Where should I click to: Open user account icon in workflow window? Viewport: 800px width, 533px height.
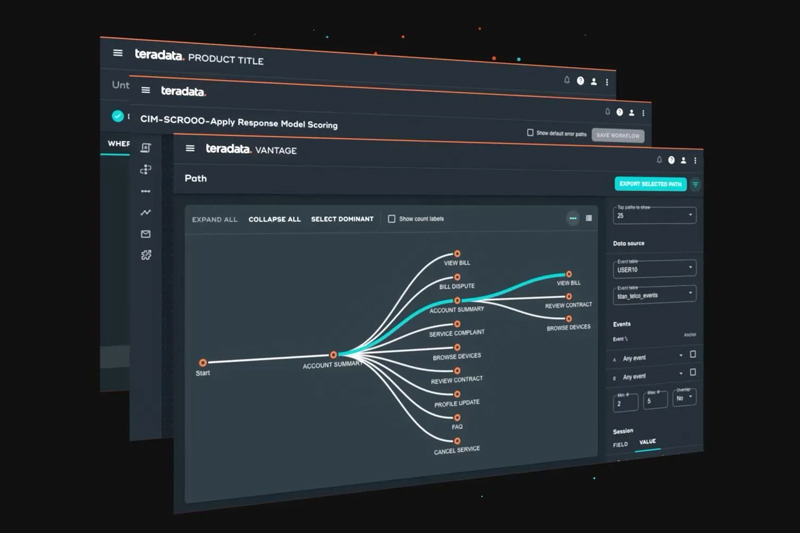coord(632,113)
